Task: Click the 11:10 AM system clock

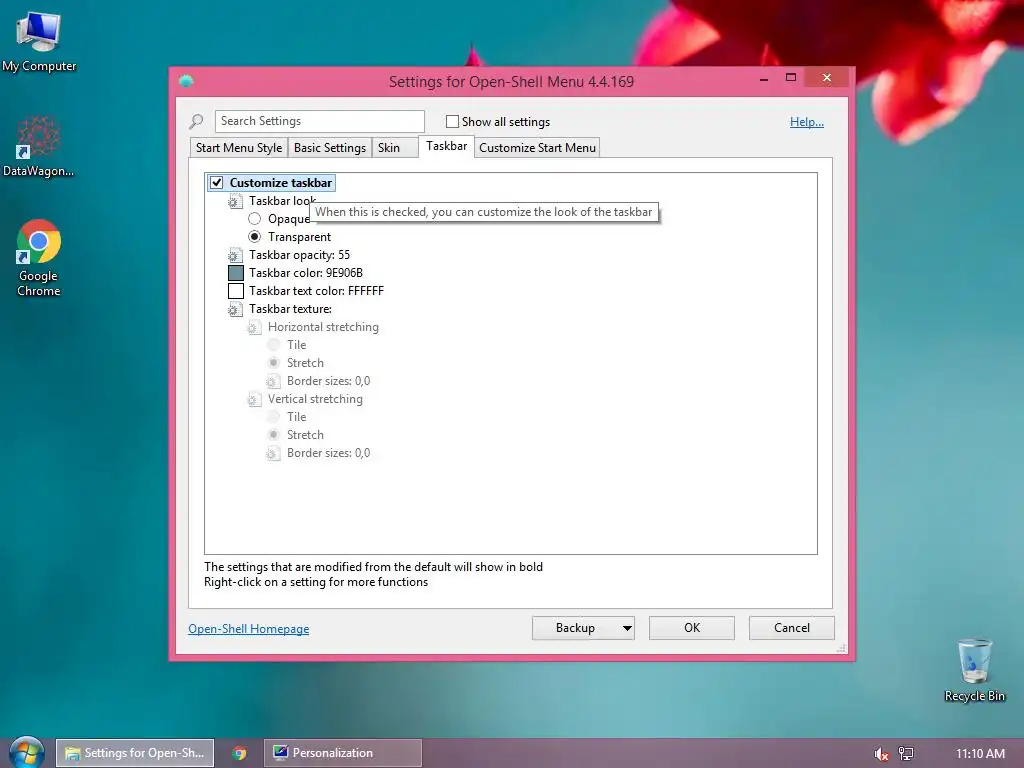Action: [x=980, y=754]
